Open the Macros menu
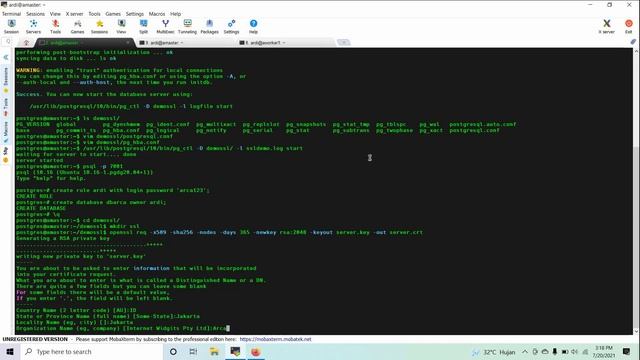Viewport: 640px width, 360px height. (157, 14)
